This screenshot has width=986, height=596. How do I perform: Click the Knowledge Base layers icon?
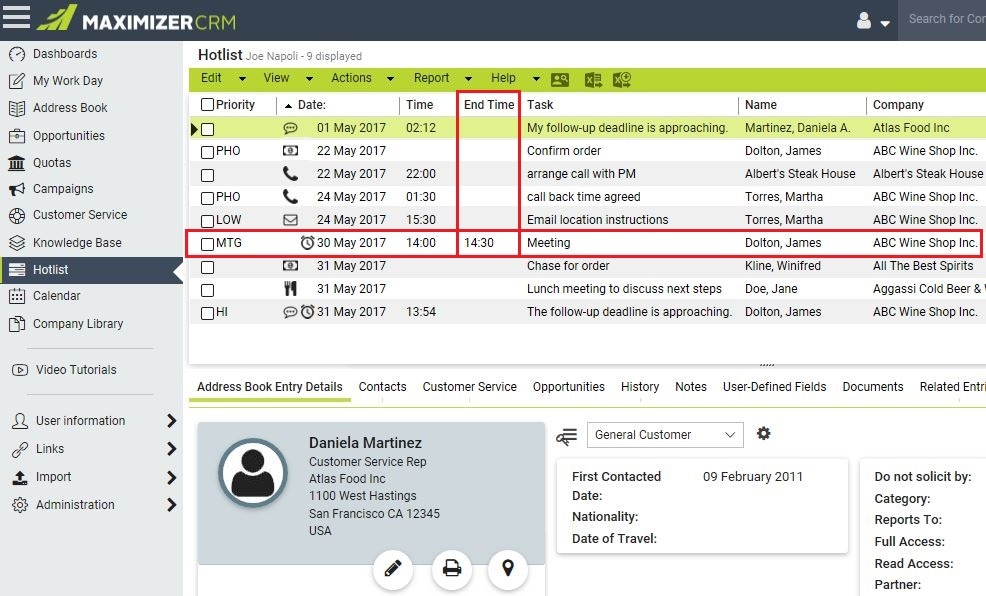pos(17,243)
